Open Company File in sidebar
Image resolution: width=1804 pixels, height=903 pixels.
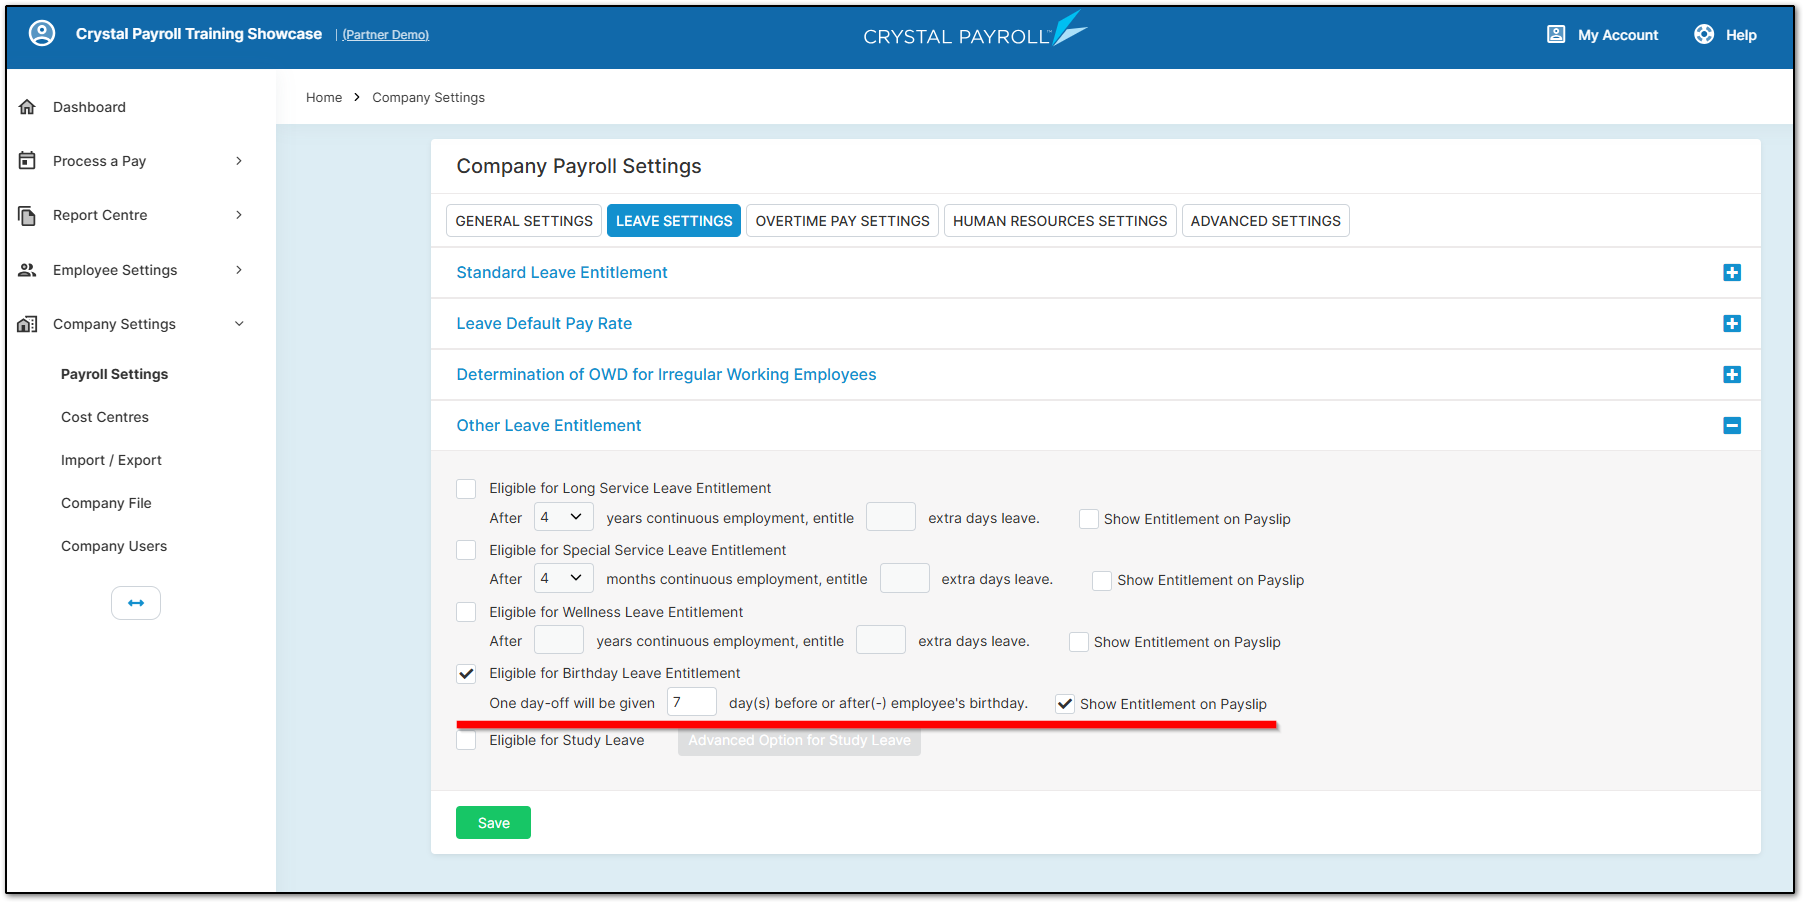point(106,503)
